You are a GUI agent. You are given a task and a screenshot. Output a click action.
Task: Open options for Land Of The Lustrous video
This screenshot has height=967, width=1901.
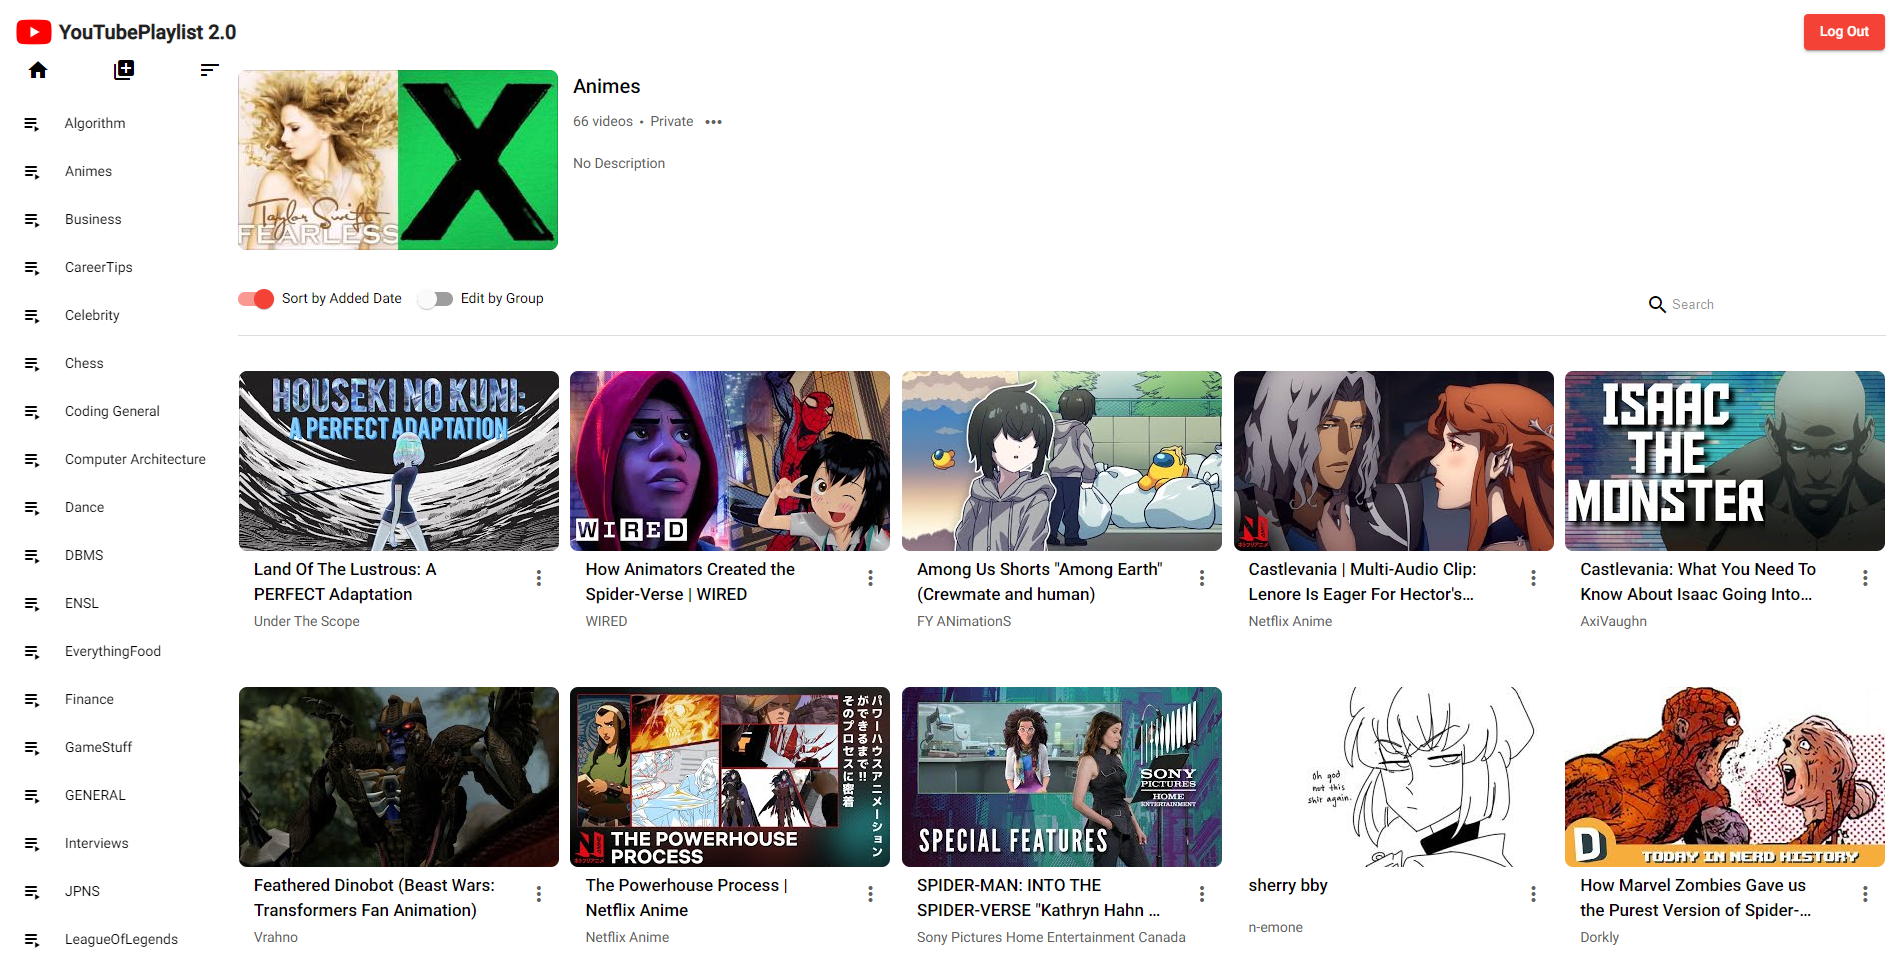pos(539,578)
